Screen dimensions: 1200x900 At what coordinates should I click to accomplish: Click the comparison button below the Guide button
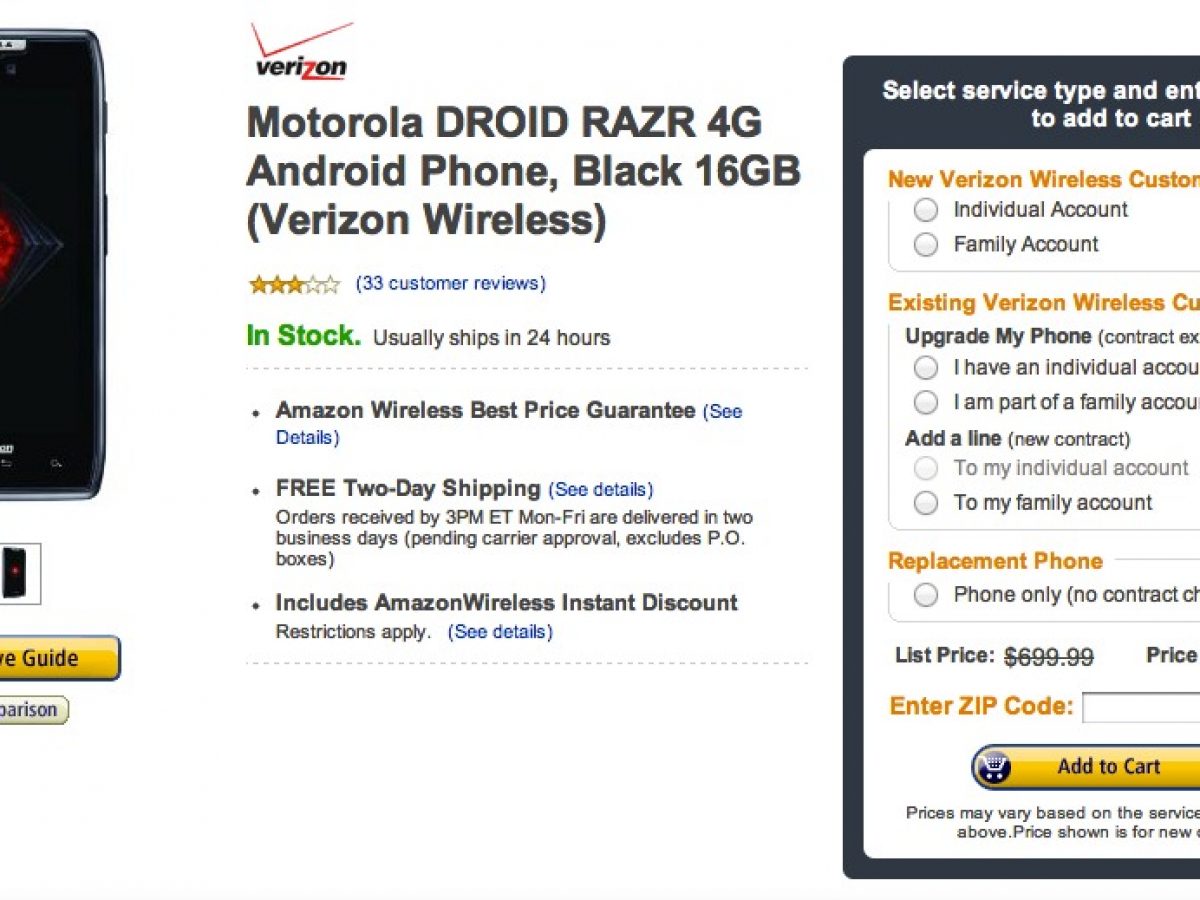[x=30, y=710]
